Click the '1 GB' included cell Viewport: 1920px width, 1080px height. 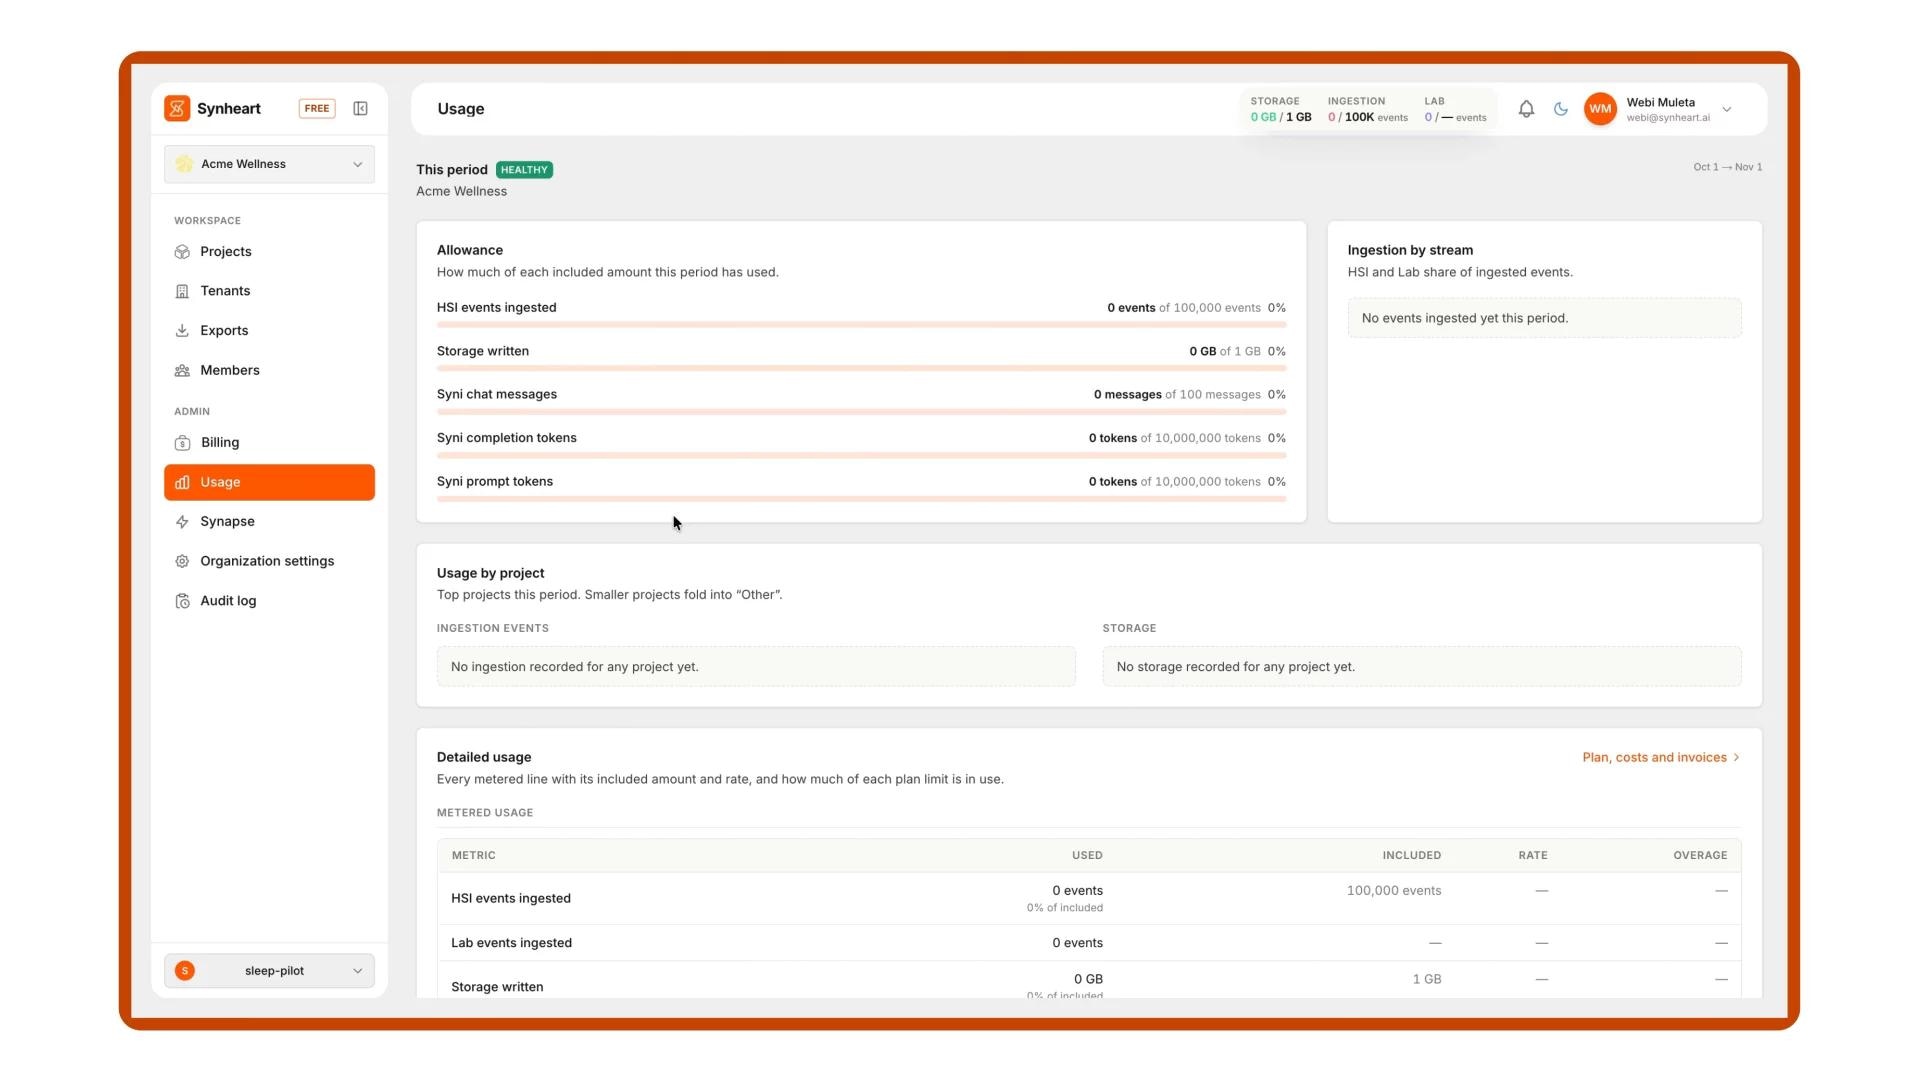click(1427, 980)
